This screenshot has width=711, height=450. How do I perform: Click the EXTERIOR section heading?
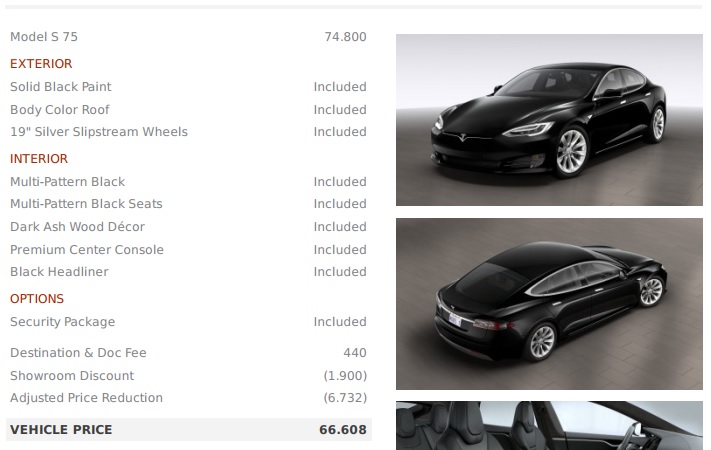click(x=41, y=64)
